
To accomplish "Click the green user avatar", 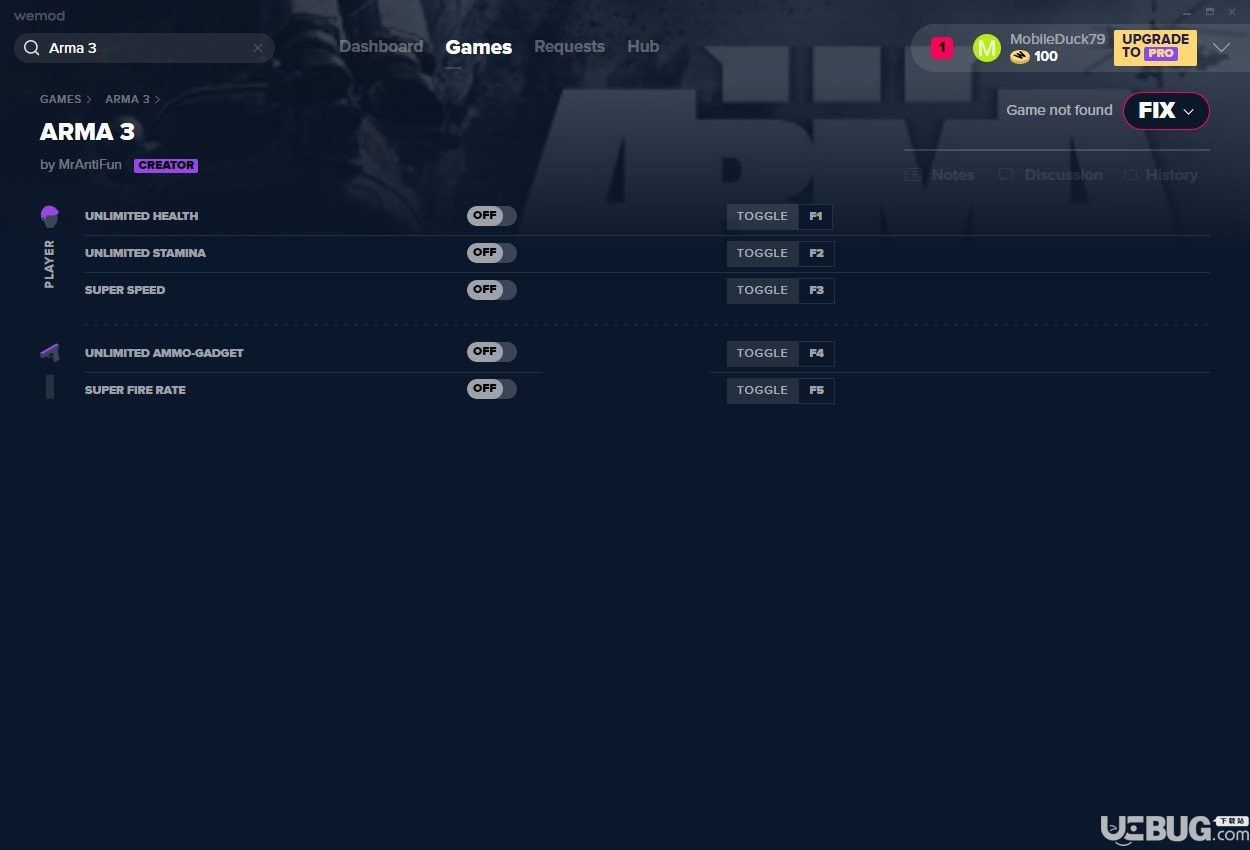I will click(x=986, y=48).
